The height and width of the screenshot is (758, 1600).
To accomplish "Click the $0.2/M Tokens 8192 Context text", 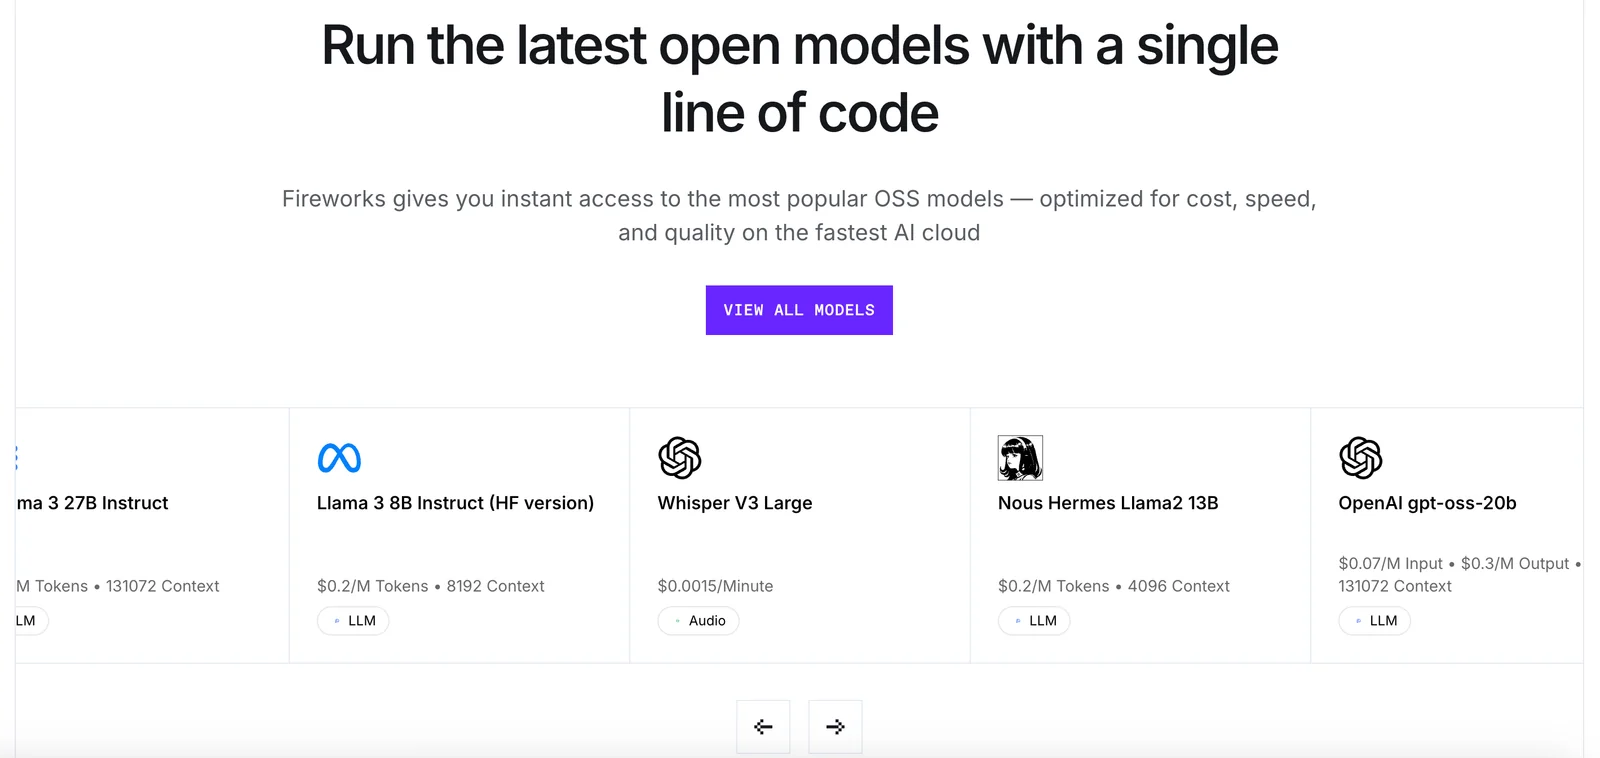I will coord(430,586).
